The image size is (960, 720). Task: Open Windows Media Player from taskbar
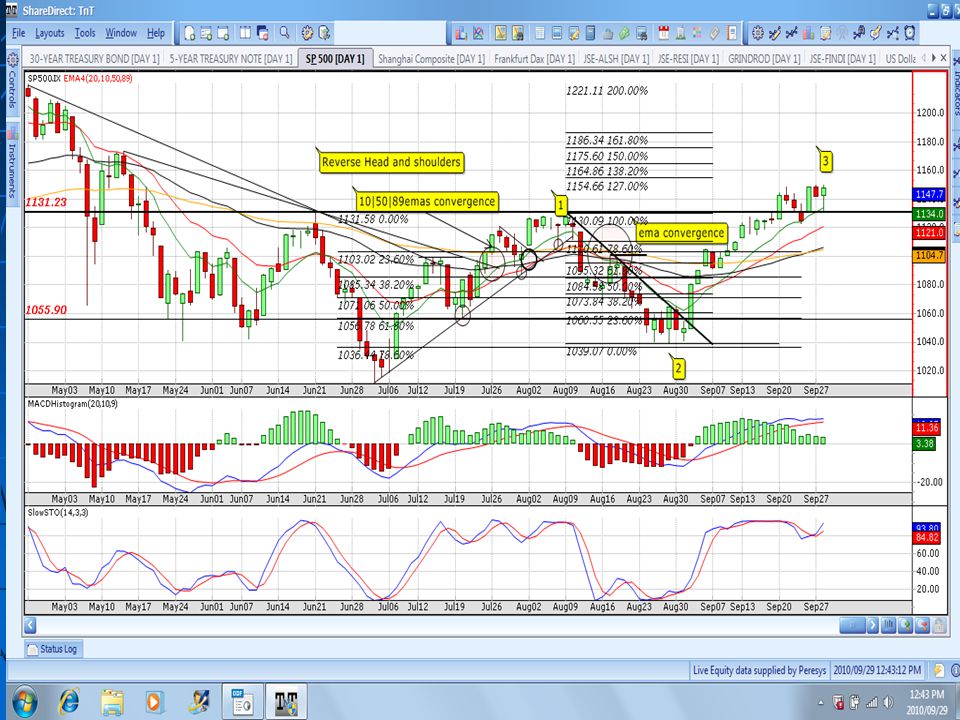pos(155,702)
